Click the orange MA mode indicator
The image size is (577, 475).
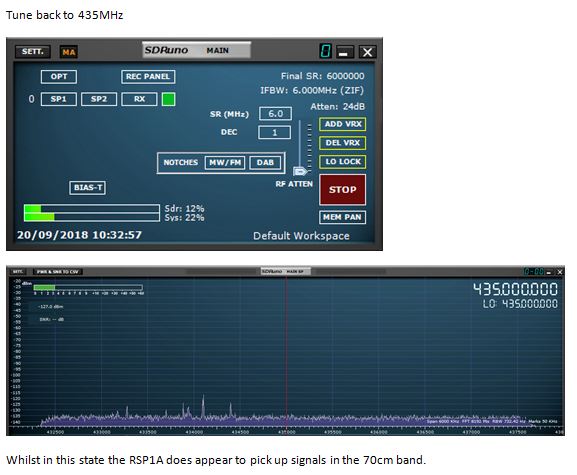click(69, 52)
